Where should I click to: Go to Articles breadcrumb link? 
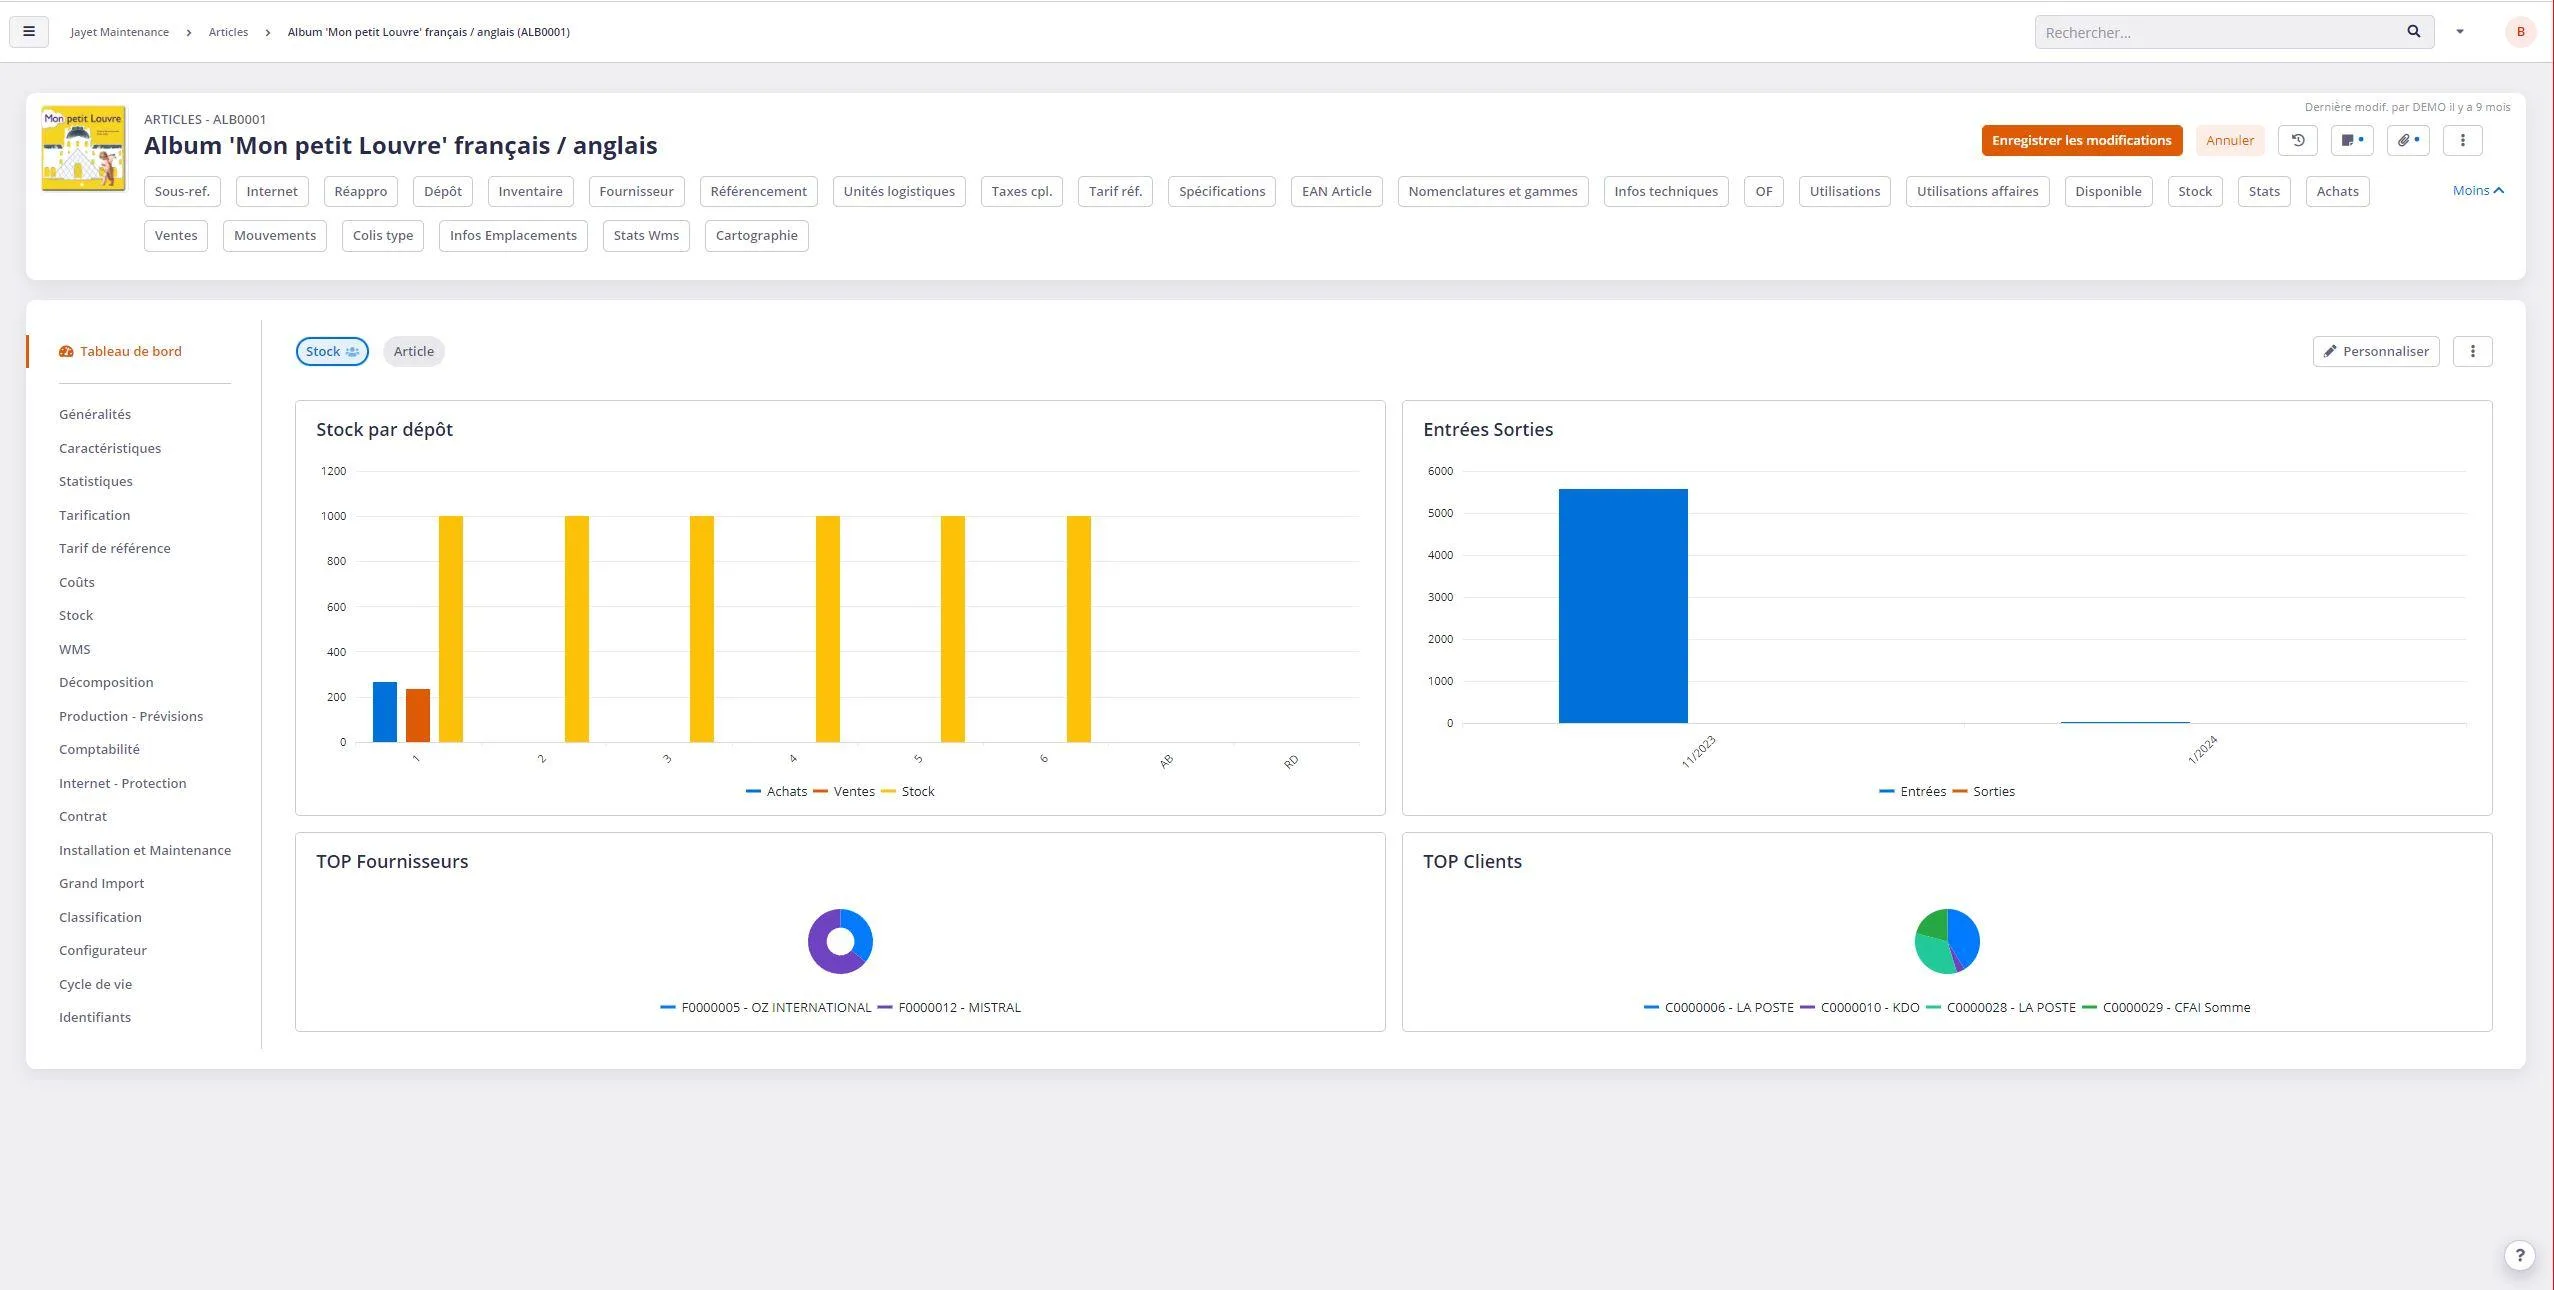pos(228,32)
